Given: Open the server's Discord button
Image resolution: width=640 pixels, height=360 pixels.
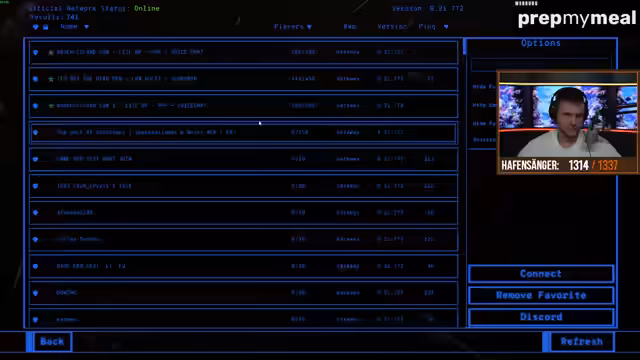Looking at the screenshot, I should (541, 317).
